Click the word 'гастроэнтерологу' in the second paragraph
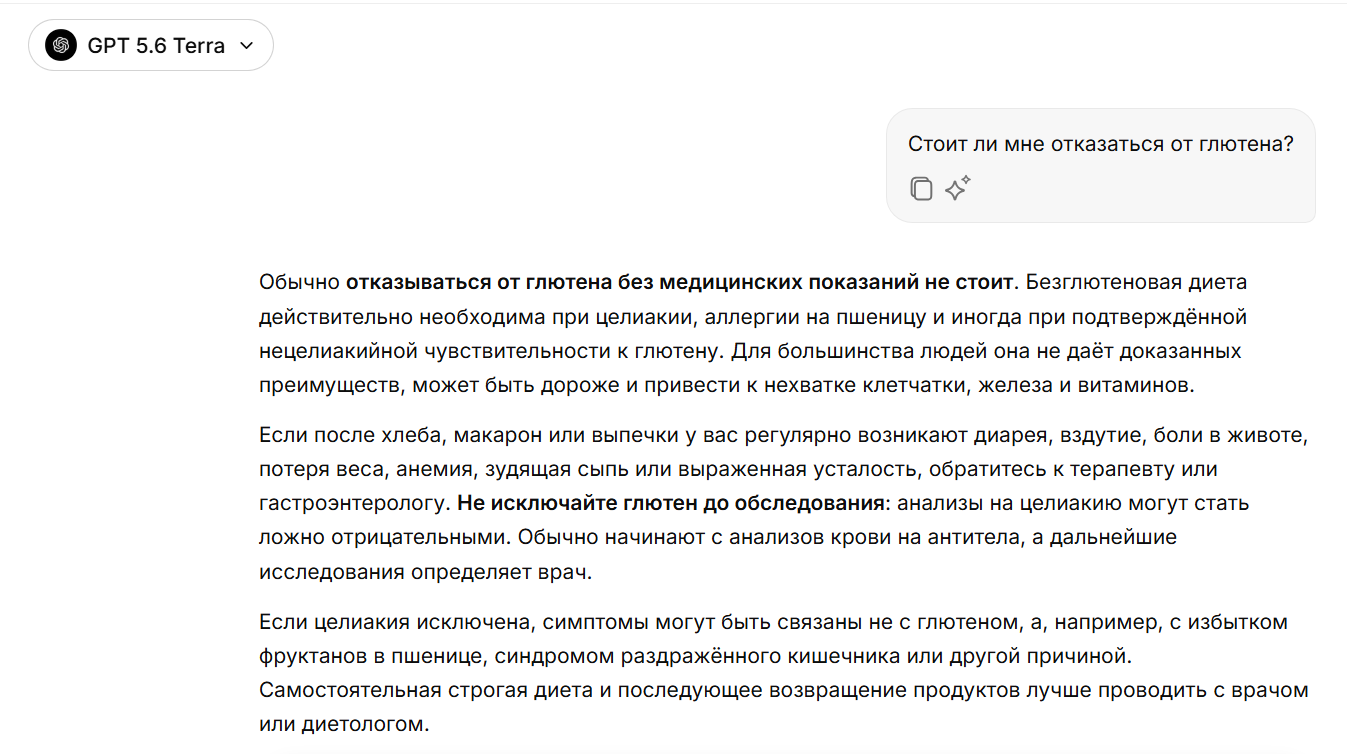 (x=354, y=503)
